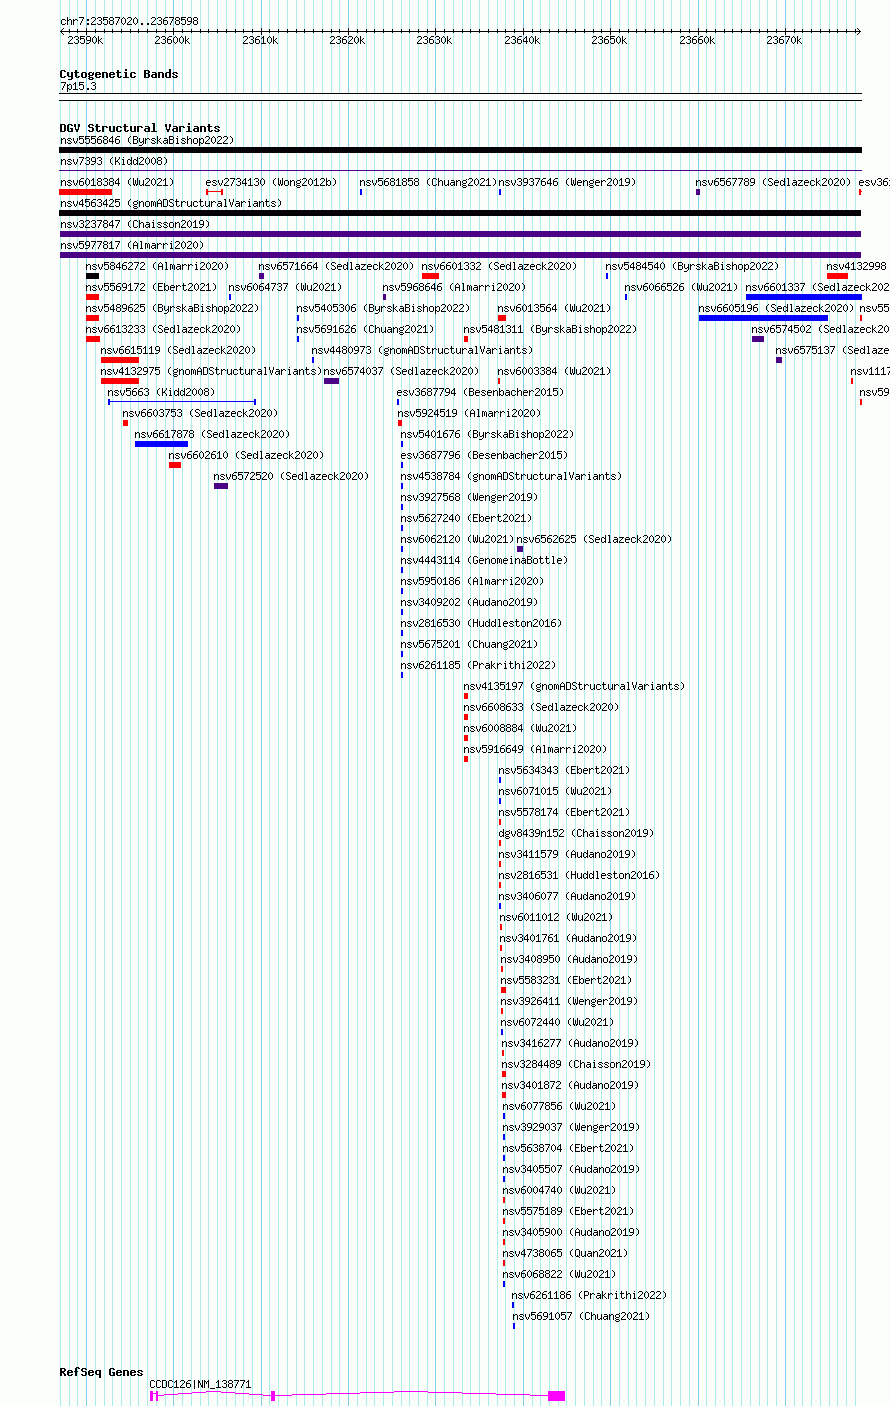Image resolution: width=890 pixels, height=1406 pixels.
Task: Open variant nsv5569172 (Ebert2021)
Action: coord(151,287)
